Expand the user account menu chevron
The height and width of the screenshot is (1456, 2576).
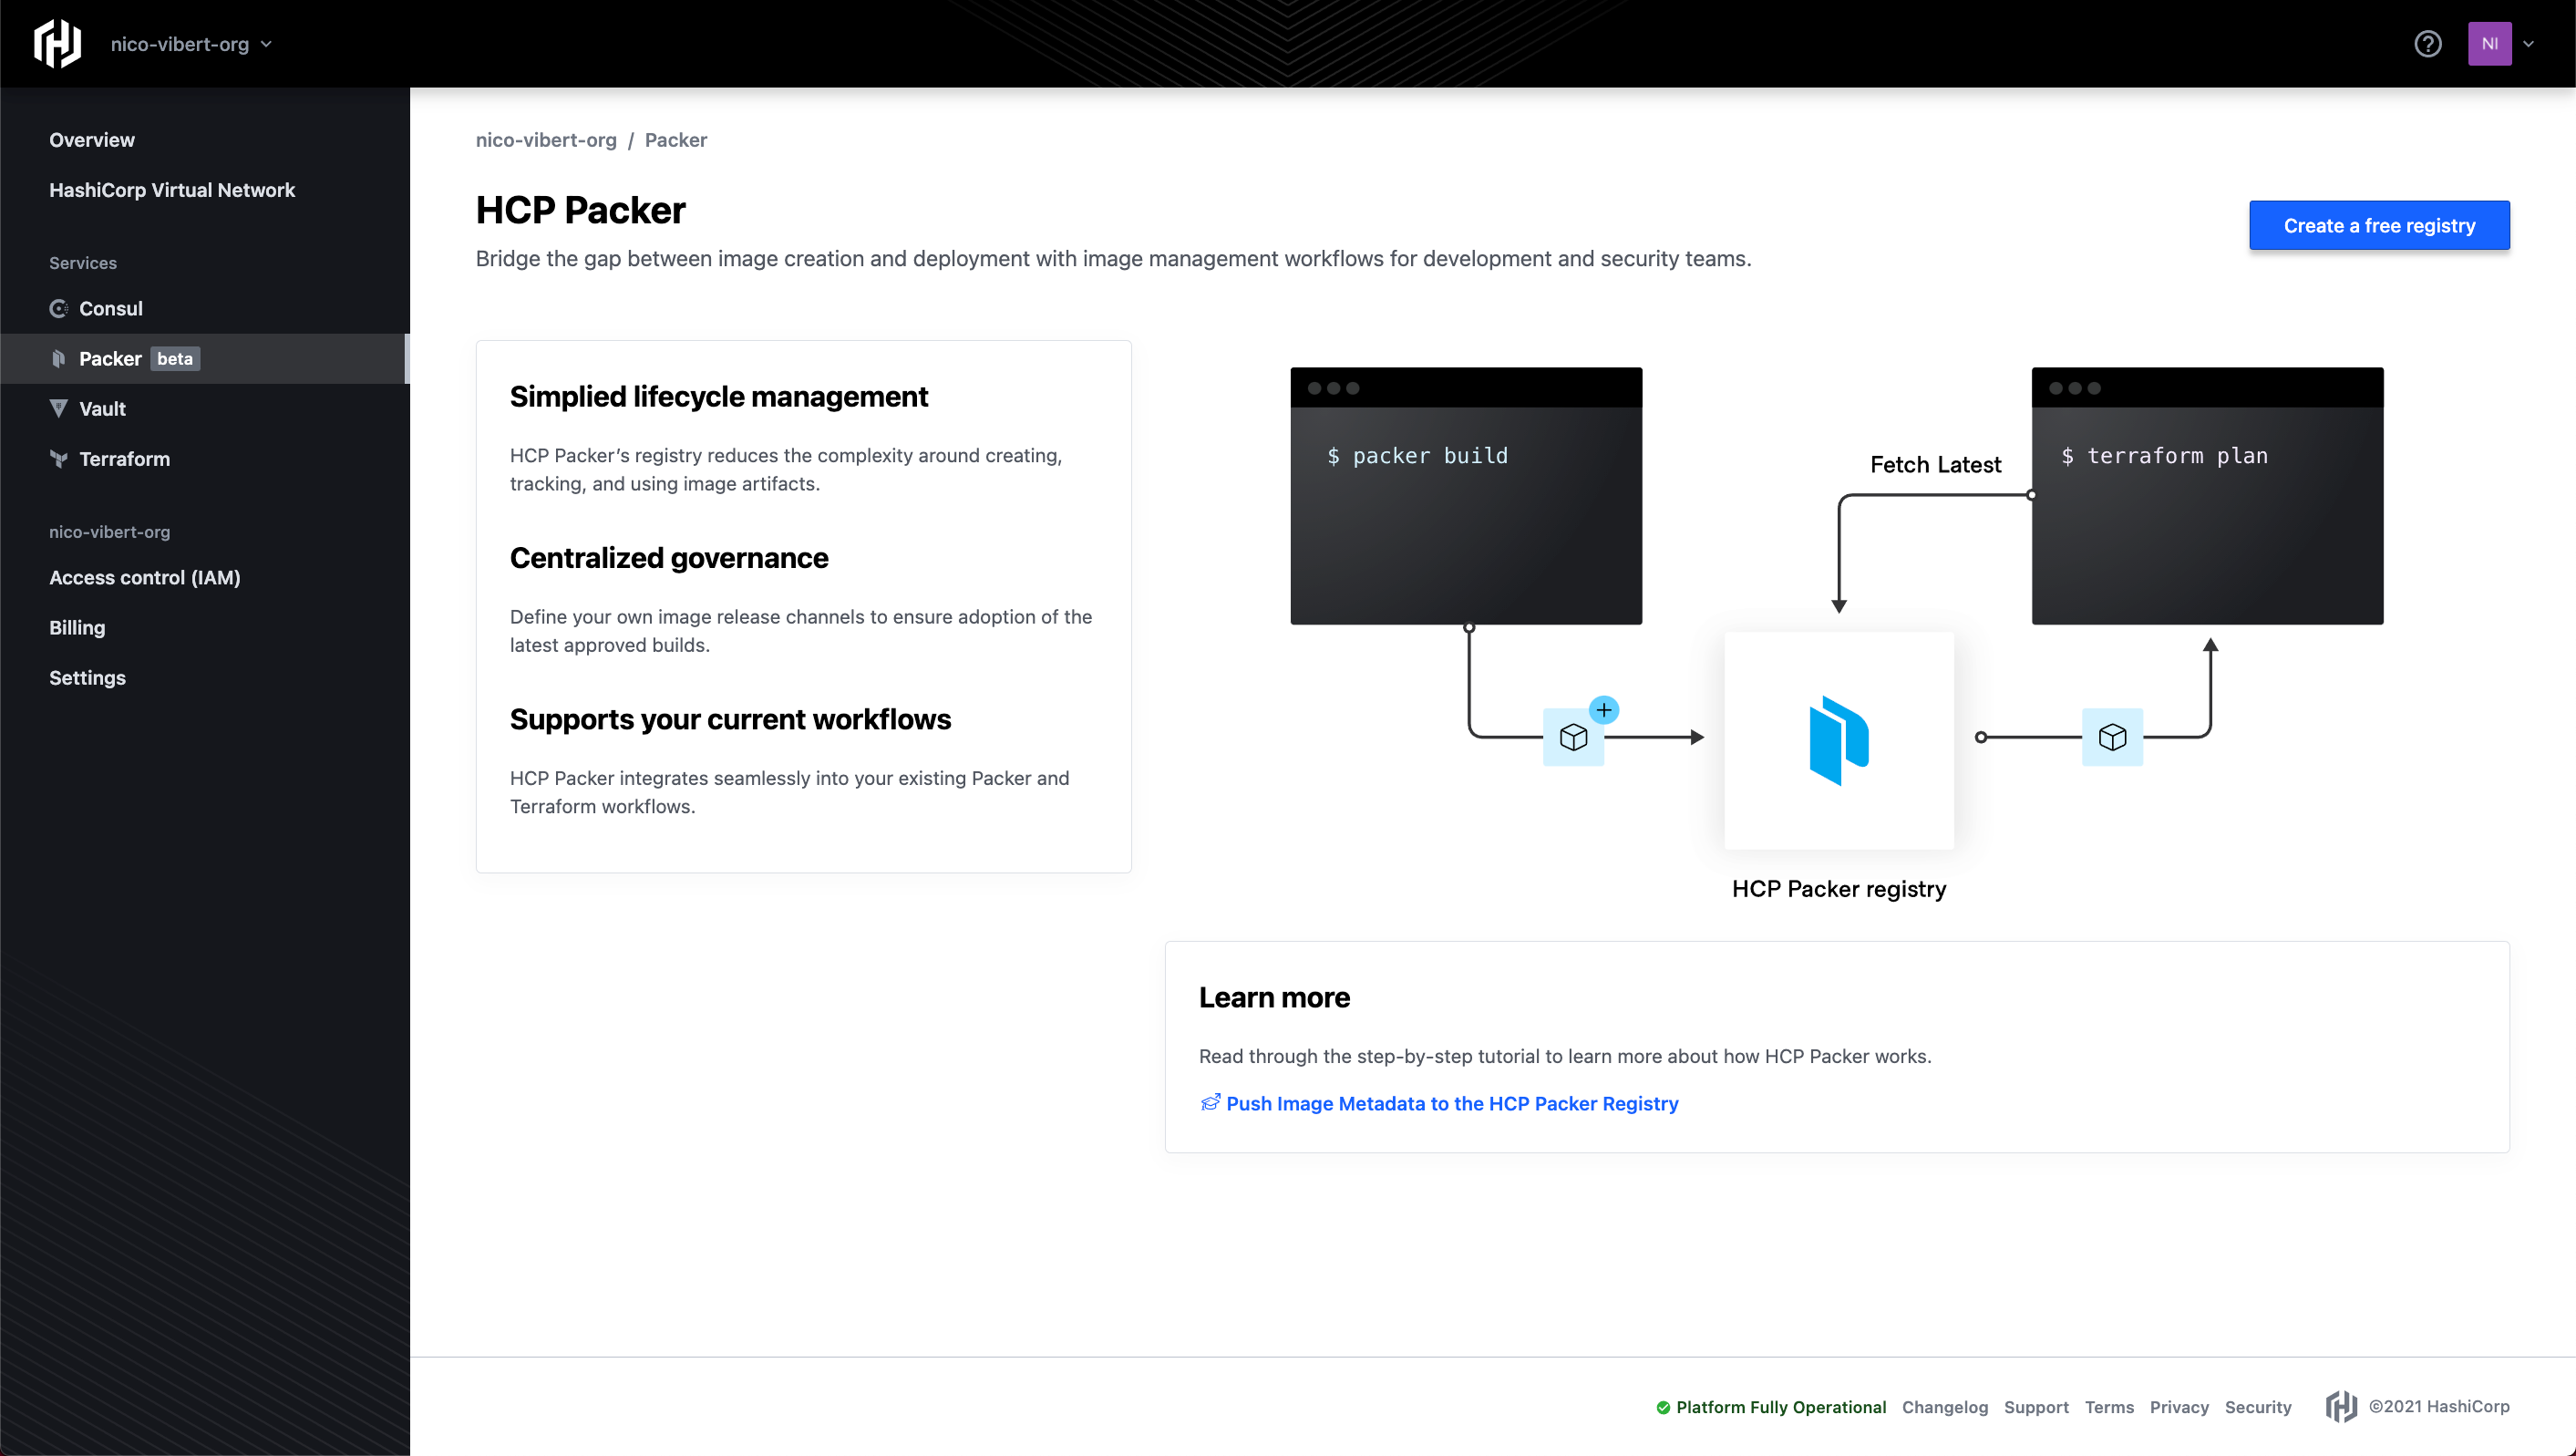[2528, 44]
